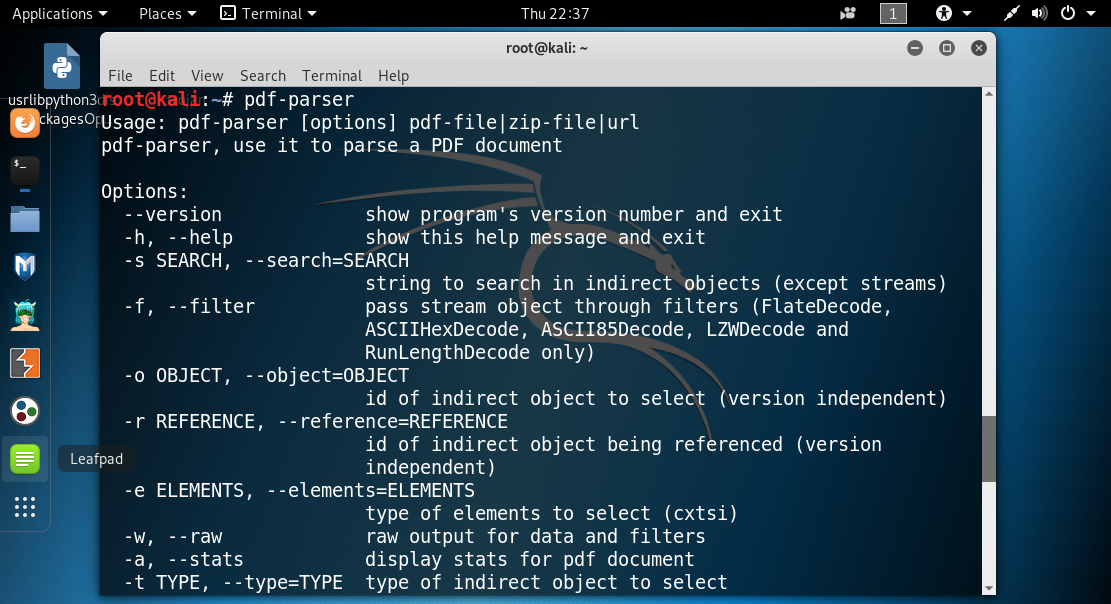Click the '-a, --stats' option text
Screen dimensions: 1111x604
[x=184, y=559]
